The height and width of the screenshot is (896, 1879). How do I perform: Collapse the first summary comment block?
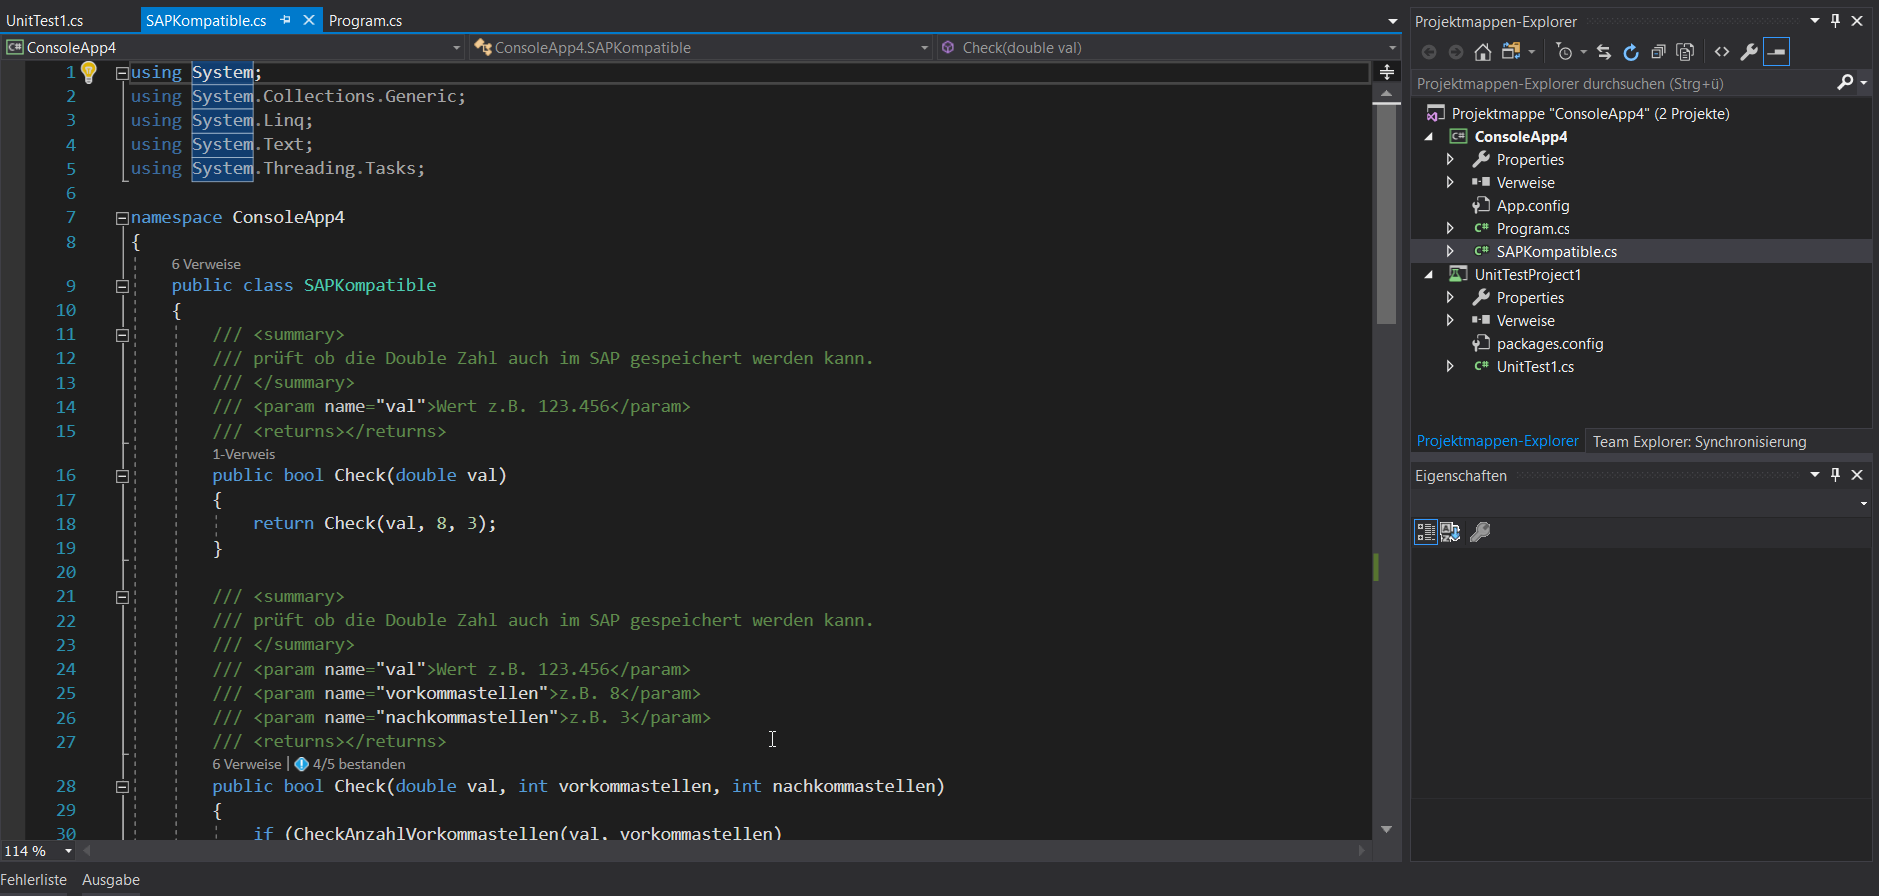[122, 335]
